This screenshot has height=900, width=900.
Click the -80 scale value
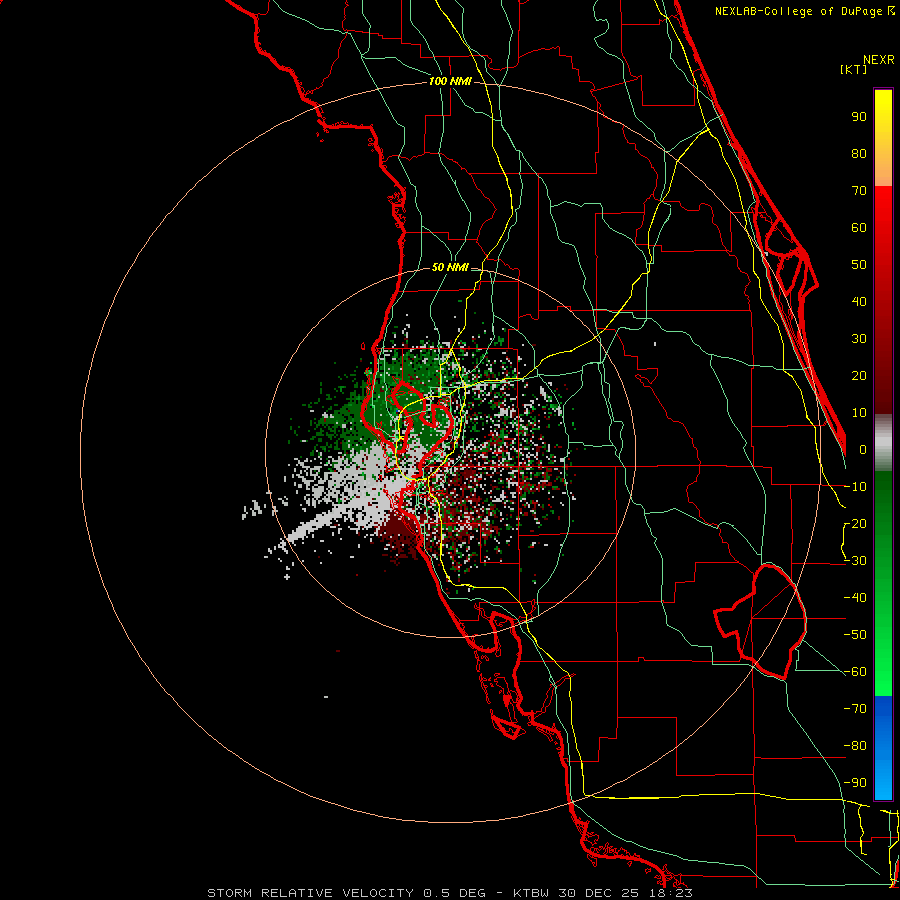point(855,746)
